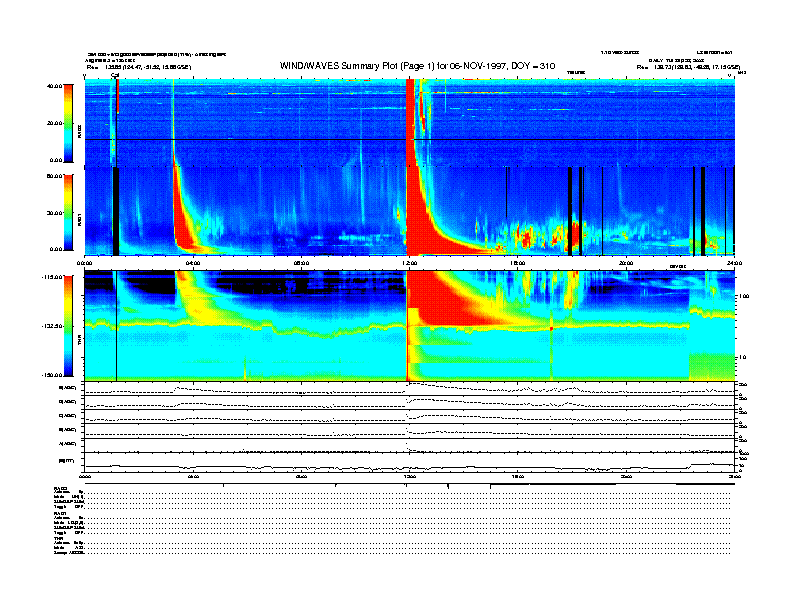
Task: Click the -132.50 label on TNR scale
Action: tap(52, 326)
